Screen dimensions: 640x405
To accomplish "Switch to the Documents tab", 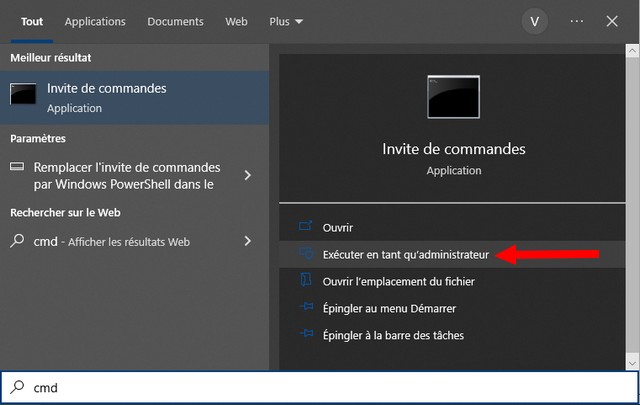I will (175, 21).
